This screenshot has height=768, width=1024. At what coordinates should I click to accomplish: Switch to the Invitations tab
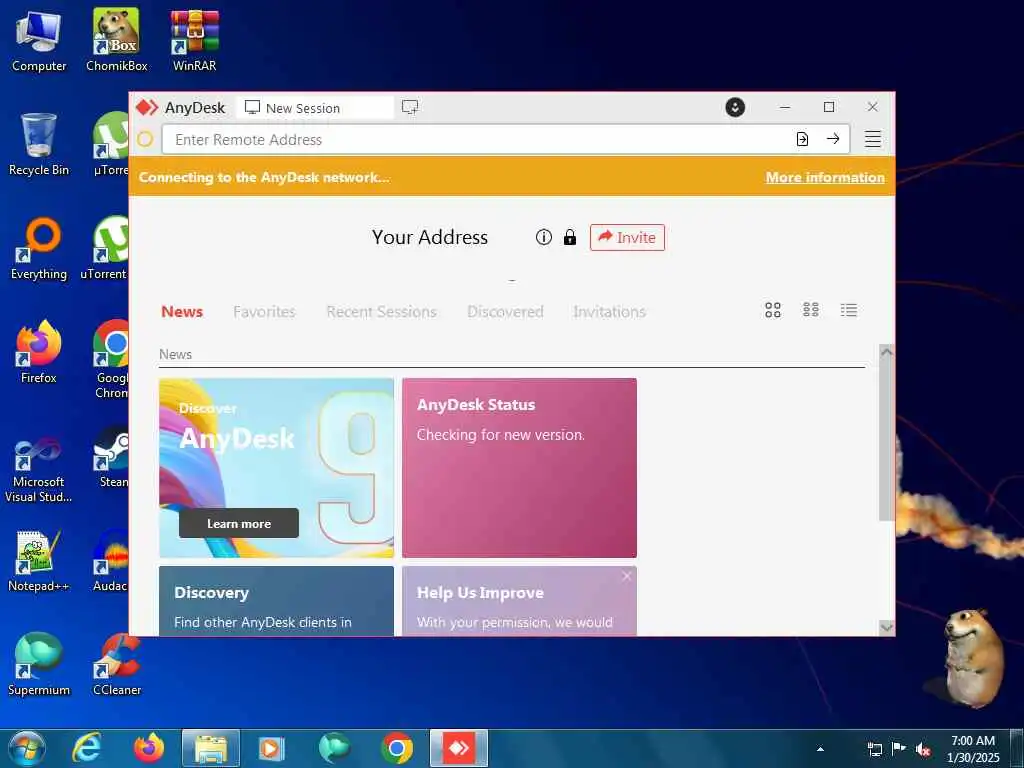click(x=609, y=312)
